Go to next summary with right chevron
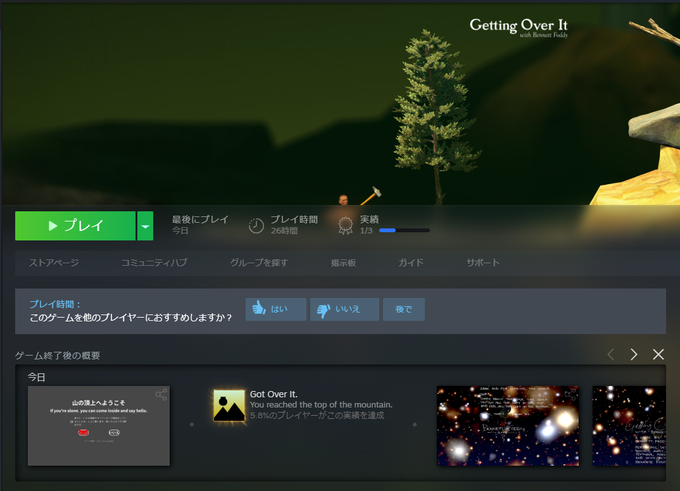The image size is (680, 491). [x=634, y=354]
